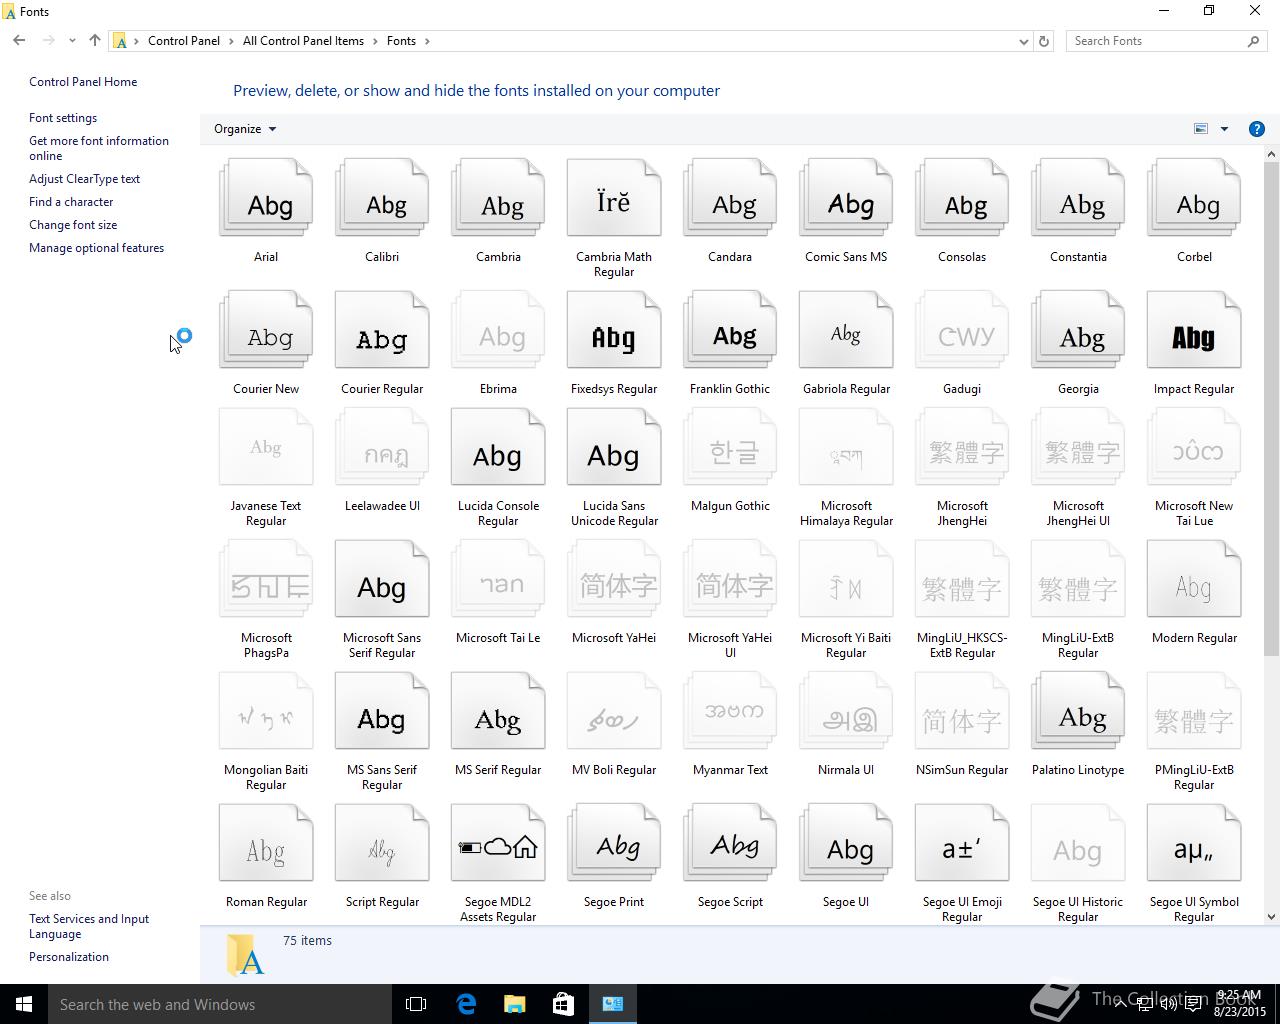Select the Palatino Linotype font
The image size is (1280, 1024).
tap(1078, 711)
